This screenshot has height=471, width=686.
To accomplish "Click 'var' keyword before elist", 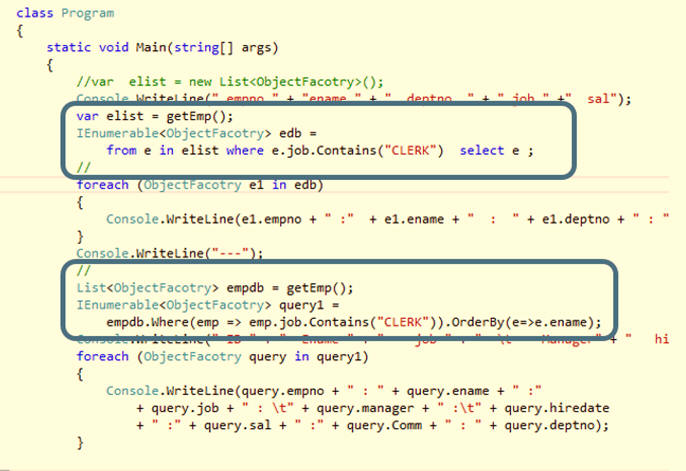I will pyautogui.click(x=88, y=116).
